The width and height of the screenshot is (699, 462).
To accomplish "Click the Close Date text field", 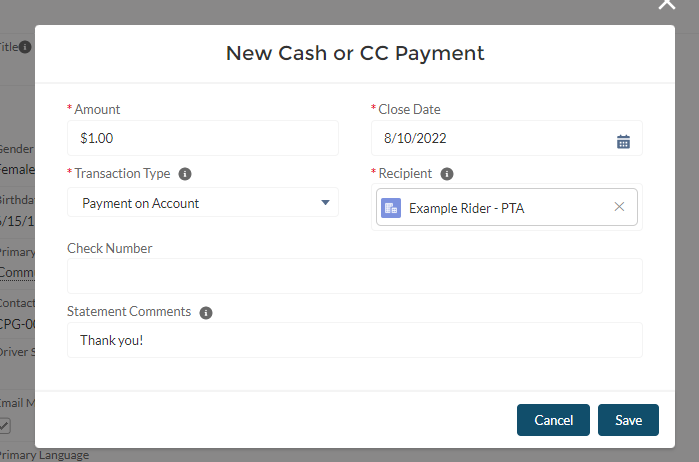I will pyautogui.click(x=490, y=138).
